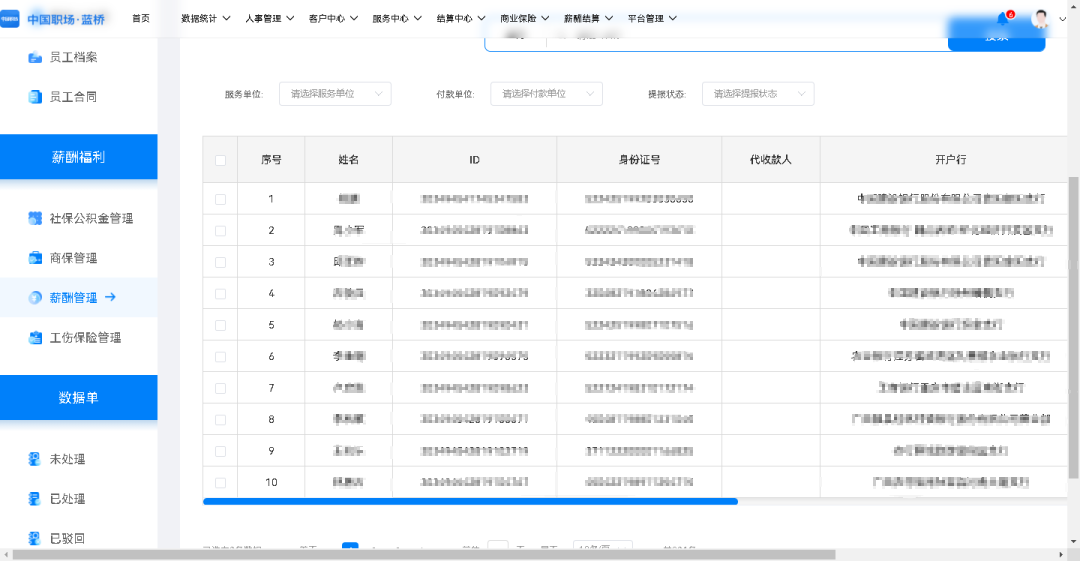Click the bottom window horizontal scrollbar
The image size is (1080, 561).
coord(424,555)
